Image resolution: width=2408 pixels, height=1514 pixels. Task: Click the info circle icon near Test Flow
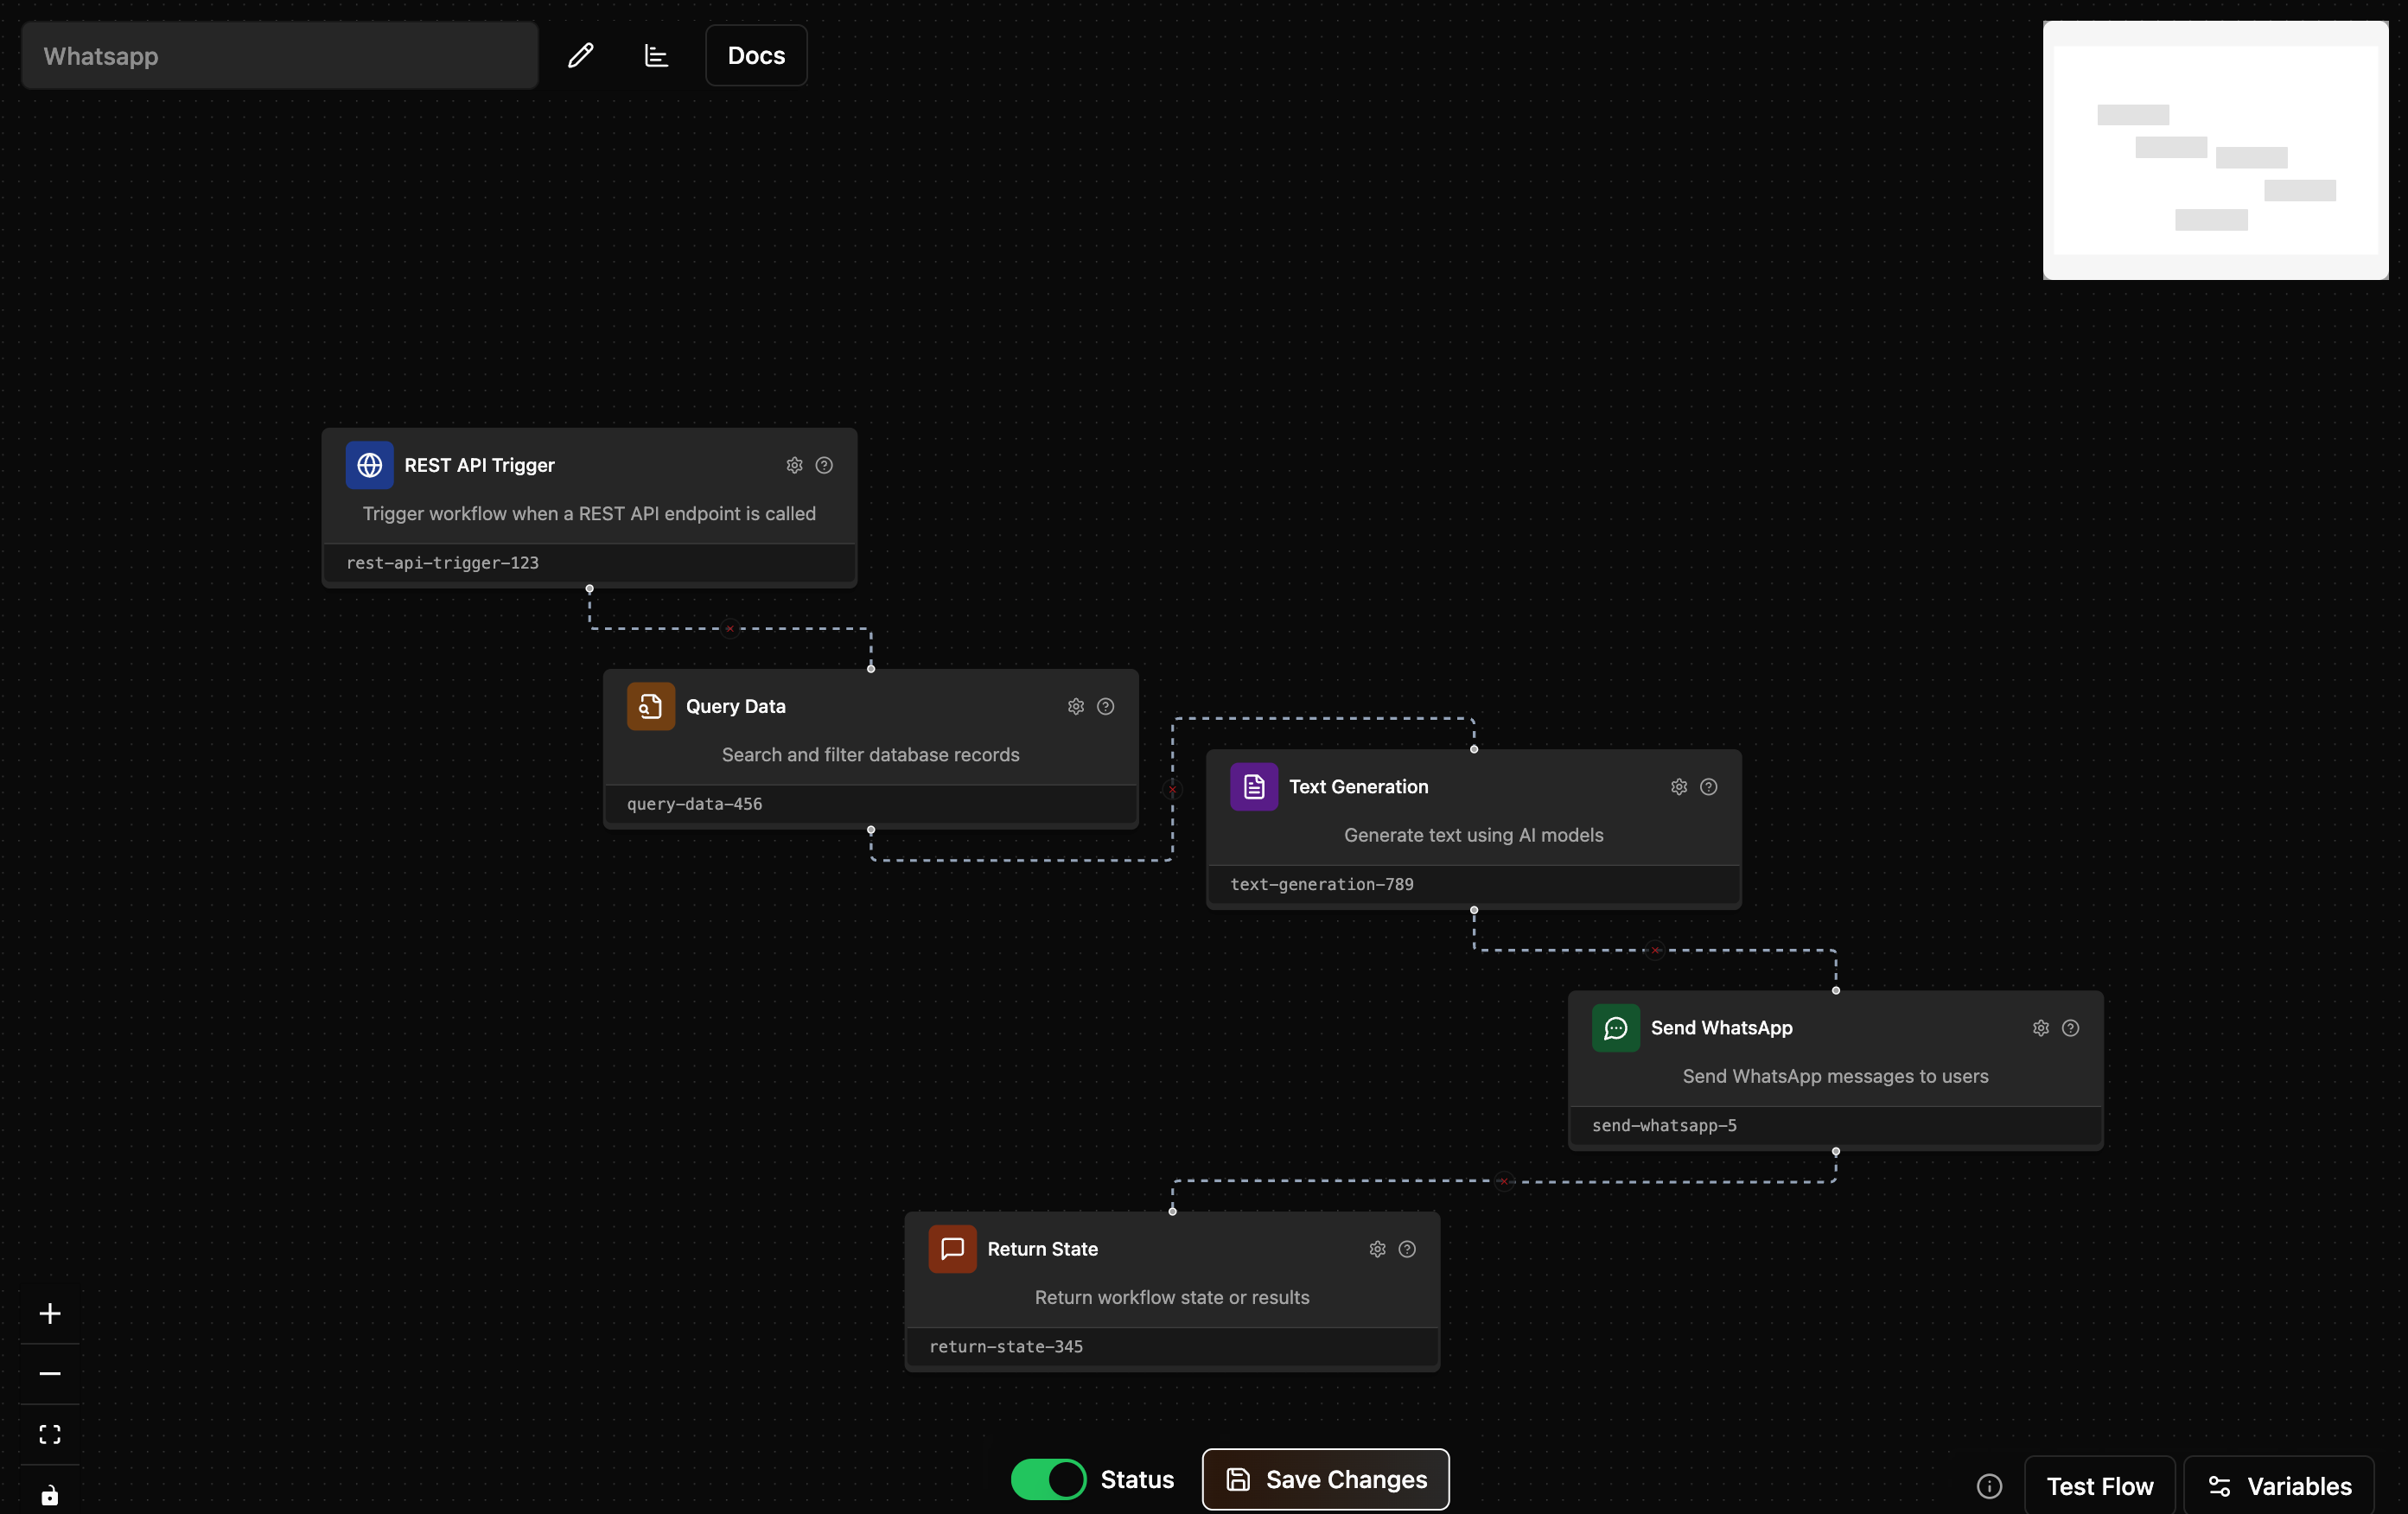pyautogui.click(x=1989, y=1486)
